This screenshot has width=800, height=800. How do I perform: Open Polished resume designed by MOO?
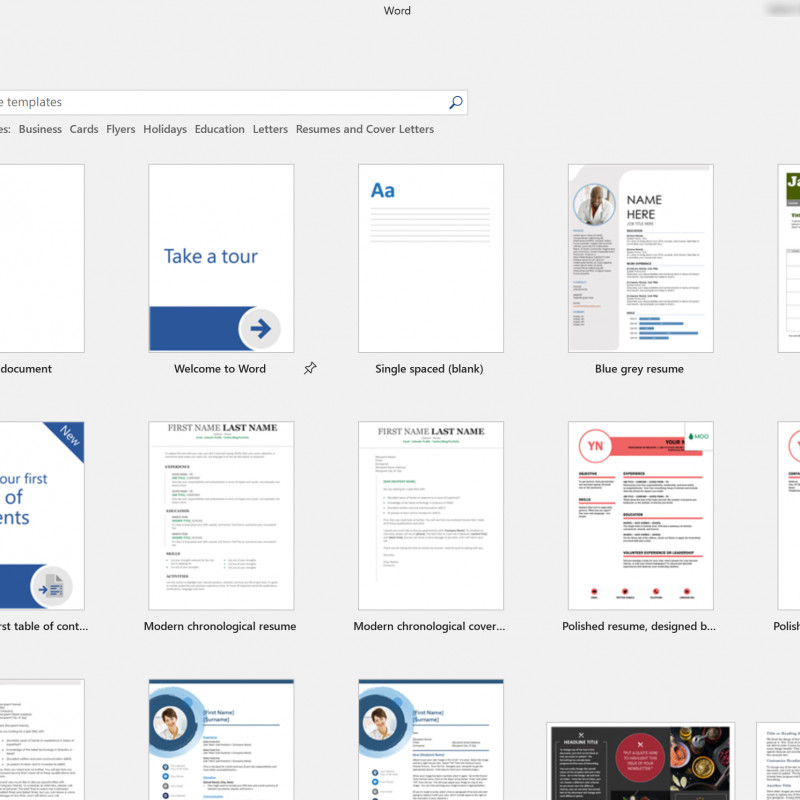coord(641,515)
